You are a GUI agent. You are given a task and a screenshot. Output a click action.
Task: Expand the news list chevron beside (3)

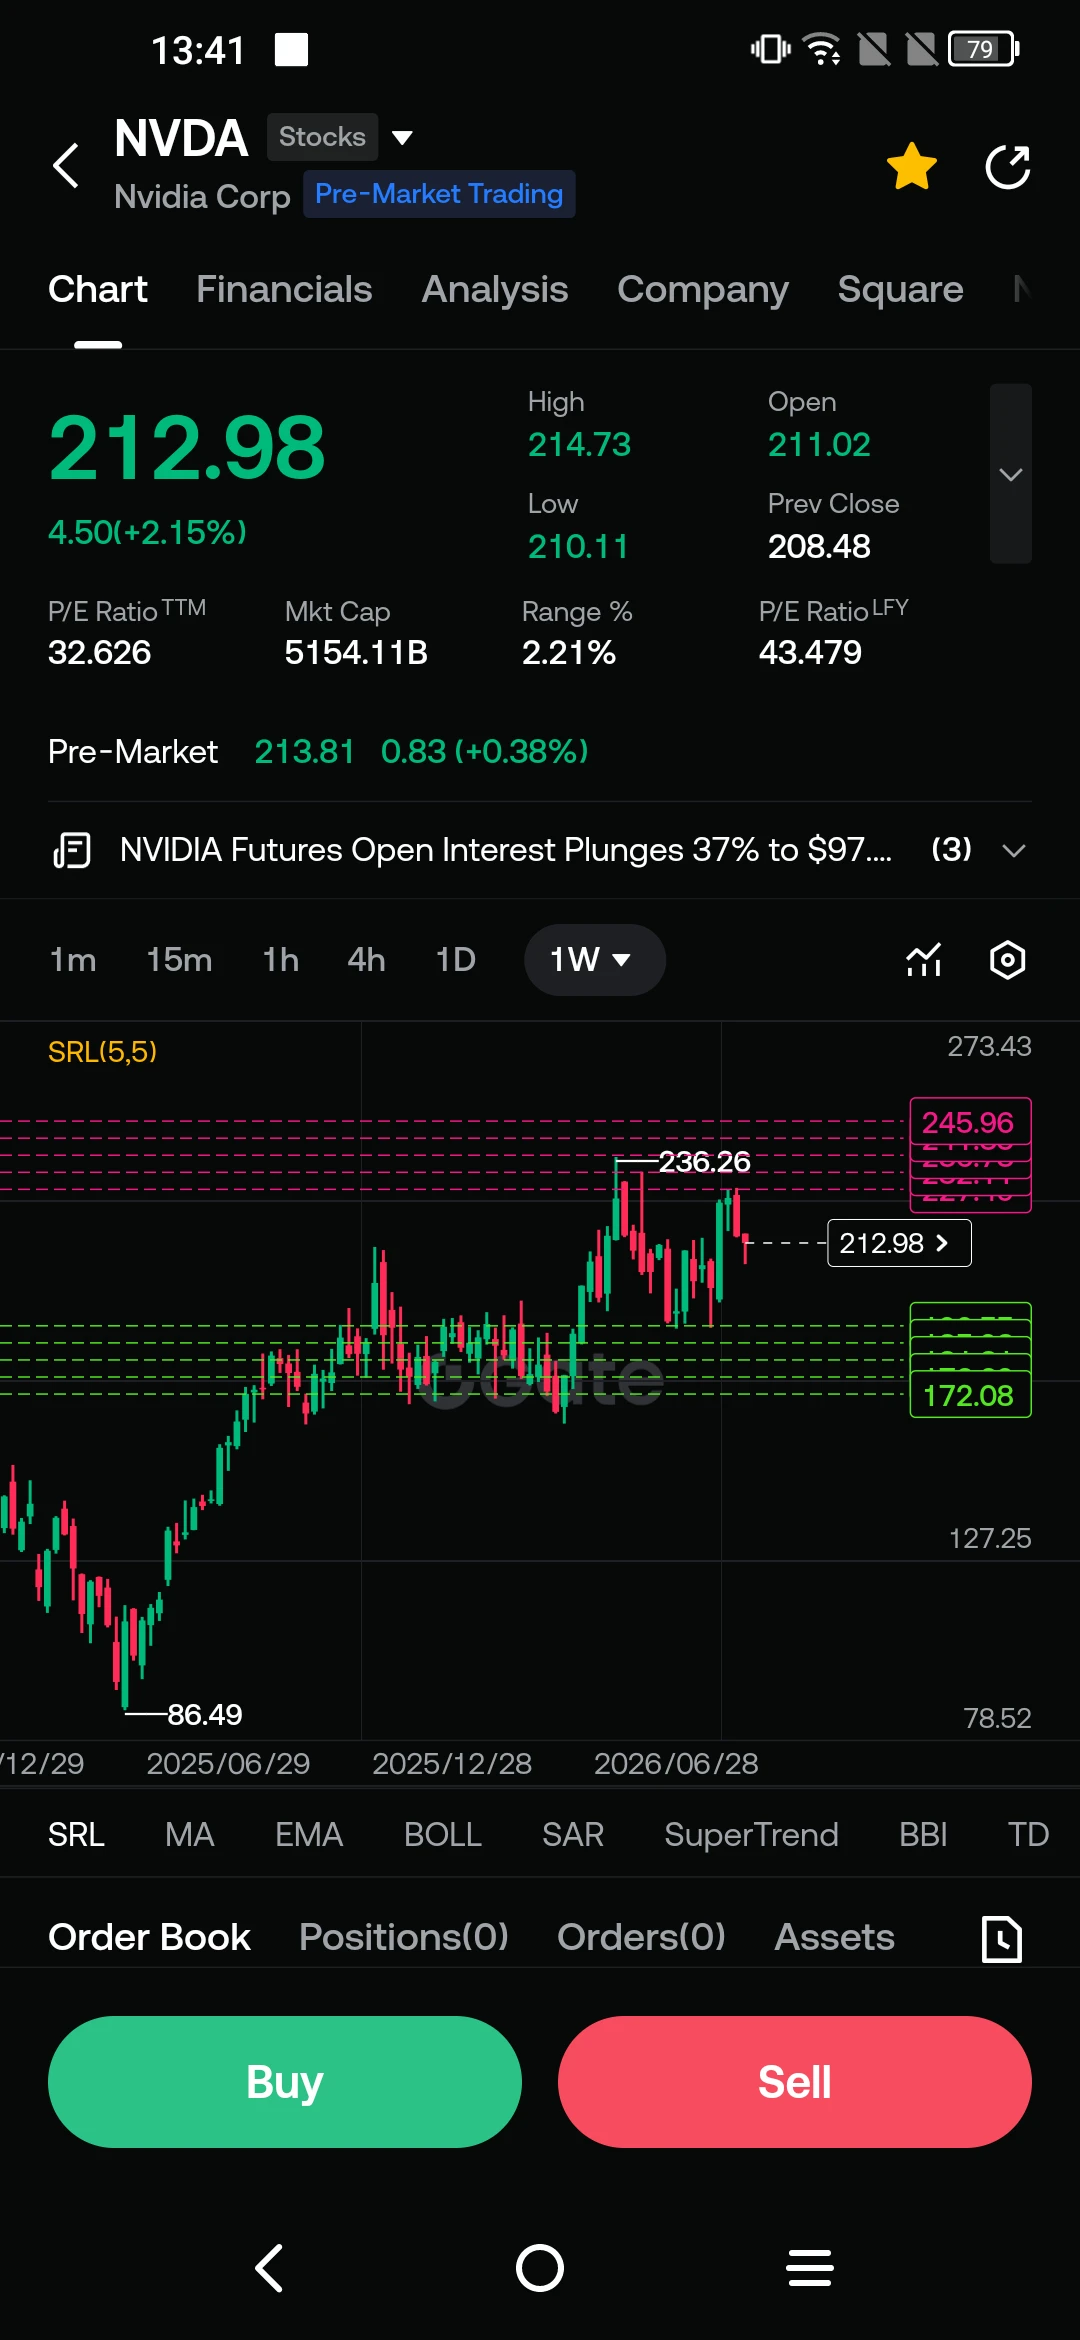coord(1014,850)
